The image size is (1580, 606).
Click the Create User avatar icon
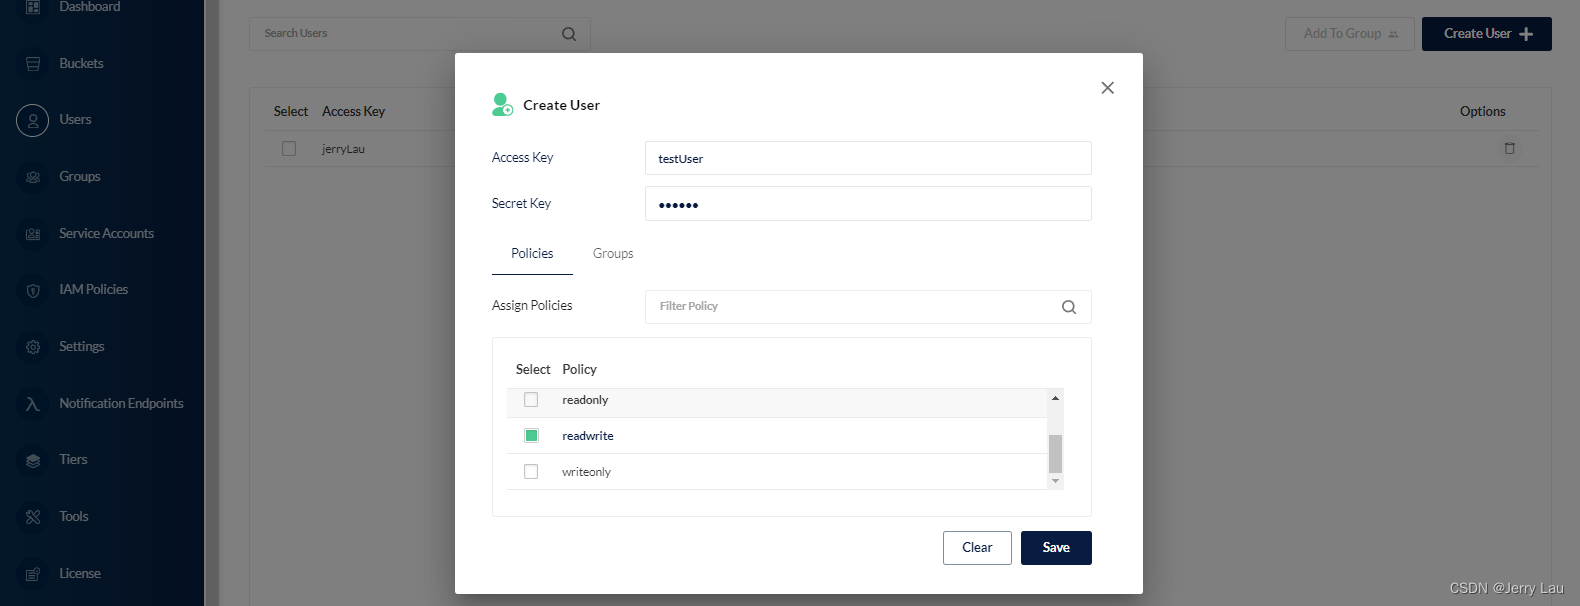click(x=502, y=104)
